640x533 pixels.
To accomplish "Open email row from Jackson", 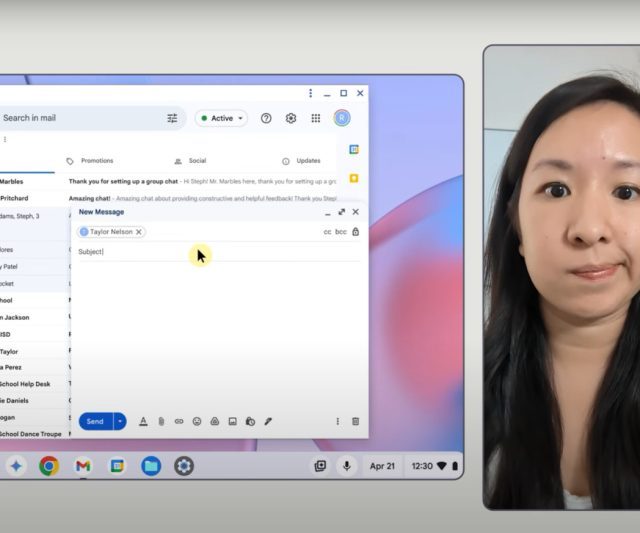I will (x=35, y=318).
